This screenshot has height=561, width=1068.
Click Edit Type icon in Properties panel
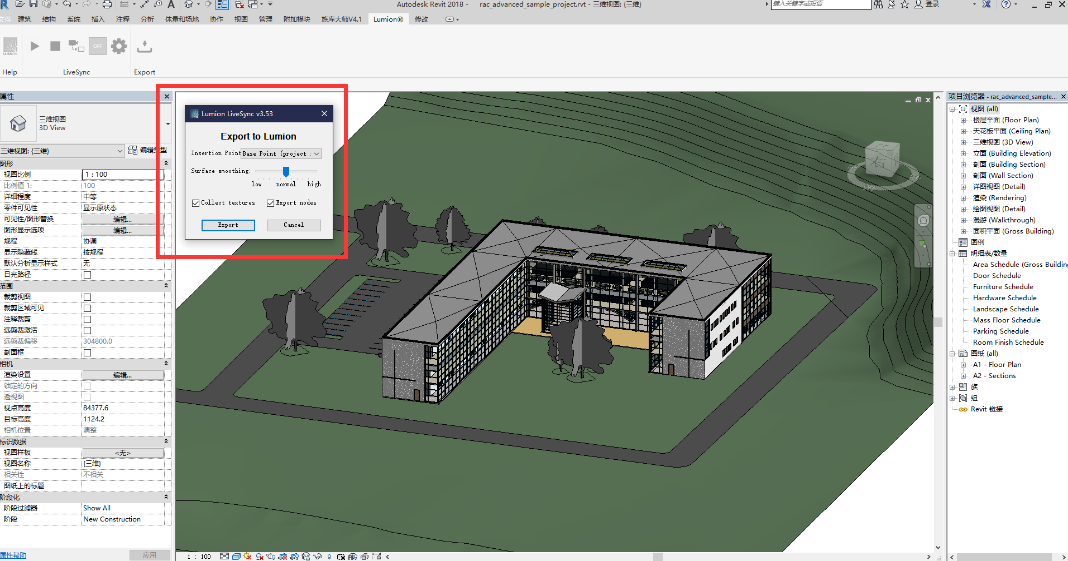coord(133,150)
